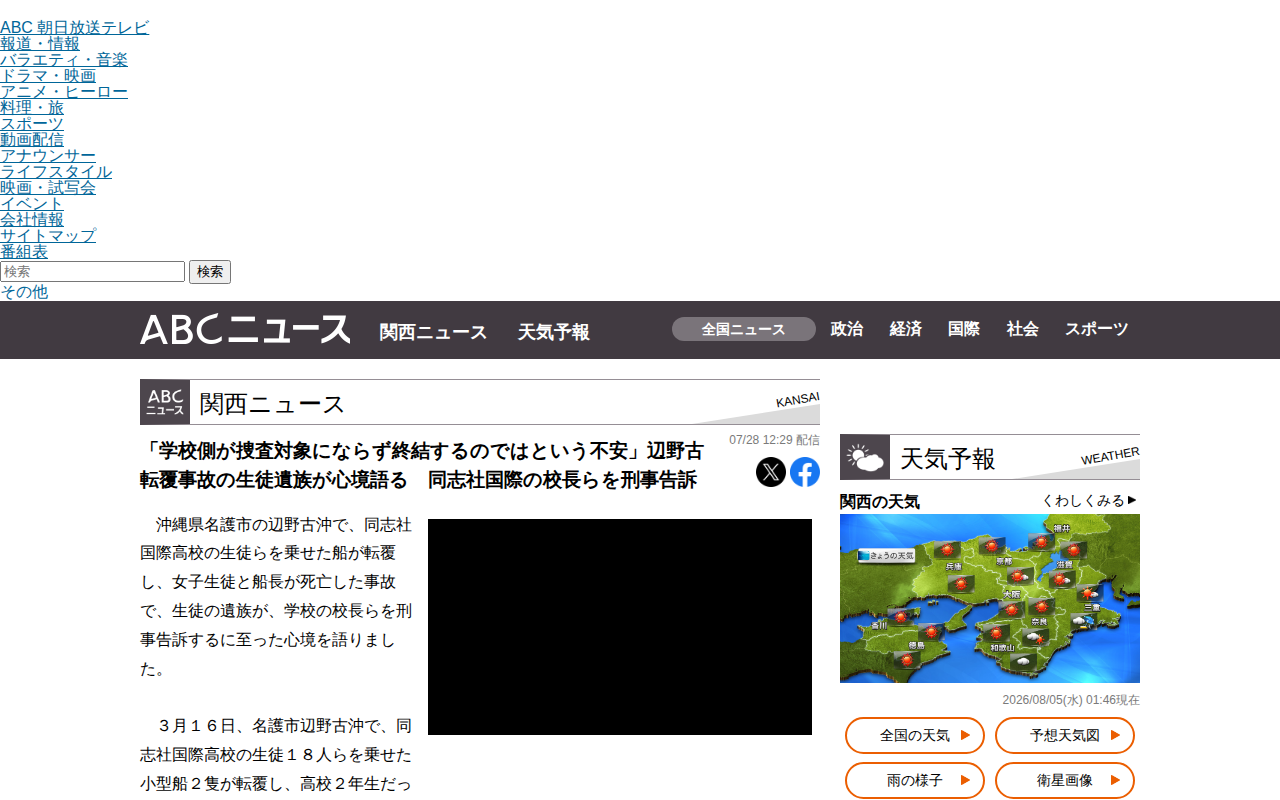Click the ABC News Kansai section badge
The width and height of the screenshot is (1280, 800).
click(x=165, y=402)
